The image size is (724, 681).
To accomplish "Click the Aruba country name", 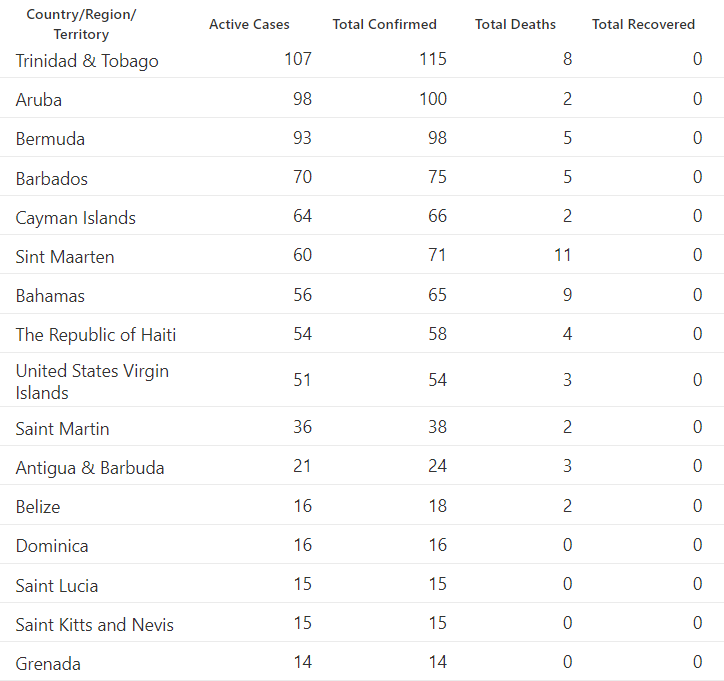I will [39, 100].
